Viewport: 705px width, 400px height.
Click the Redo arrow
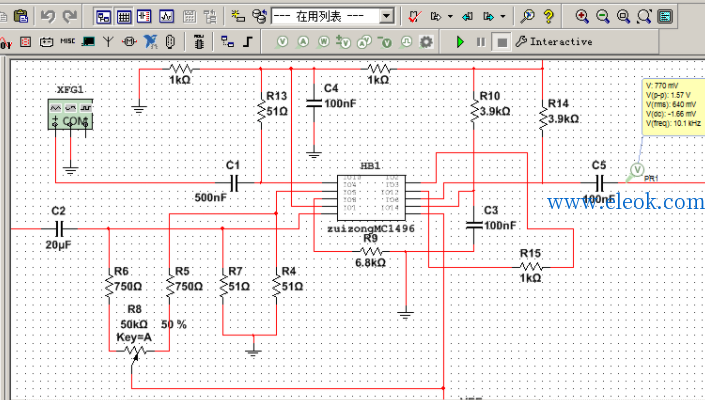click(x=70, y=17)
